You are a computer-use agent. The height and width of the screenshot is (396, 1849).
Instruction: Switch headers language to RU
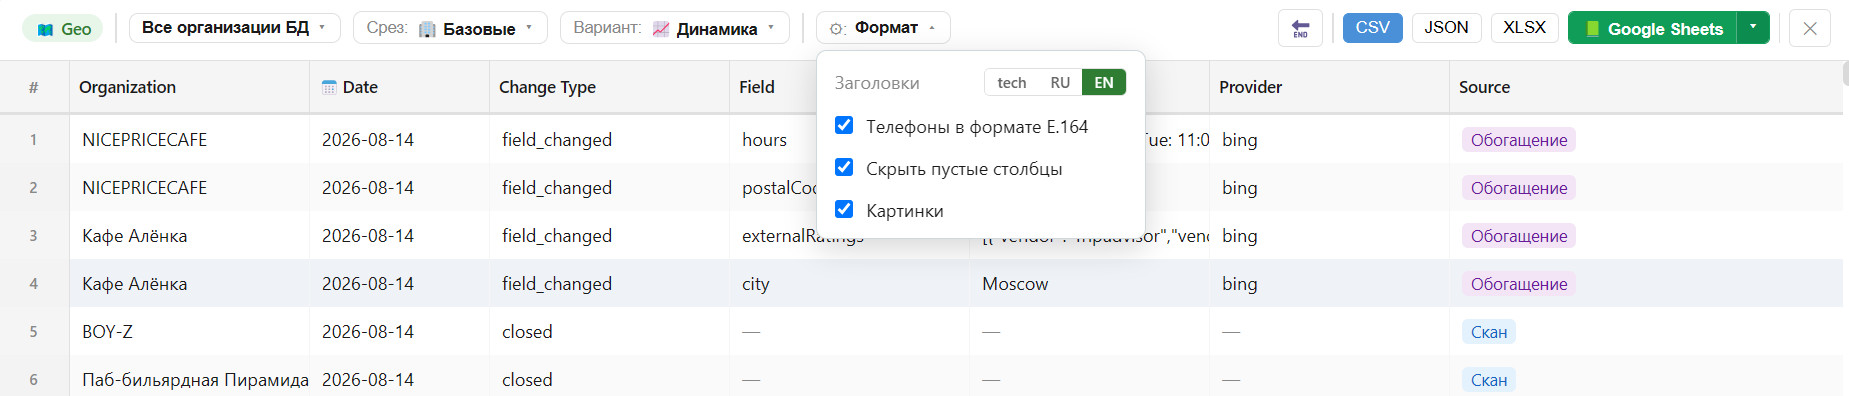1060,83
